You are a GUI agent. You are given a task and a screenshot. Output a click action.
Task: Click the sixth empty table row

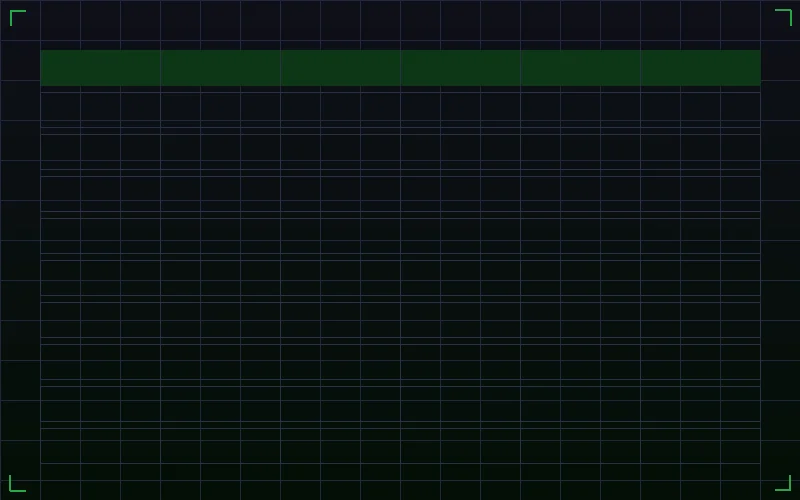click(400, 320)
